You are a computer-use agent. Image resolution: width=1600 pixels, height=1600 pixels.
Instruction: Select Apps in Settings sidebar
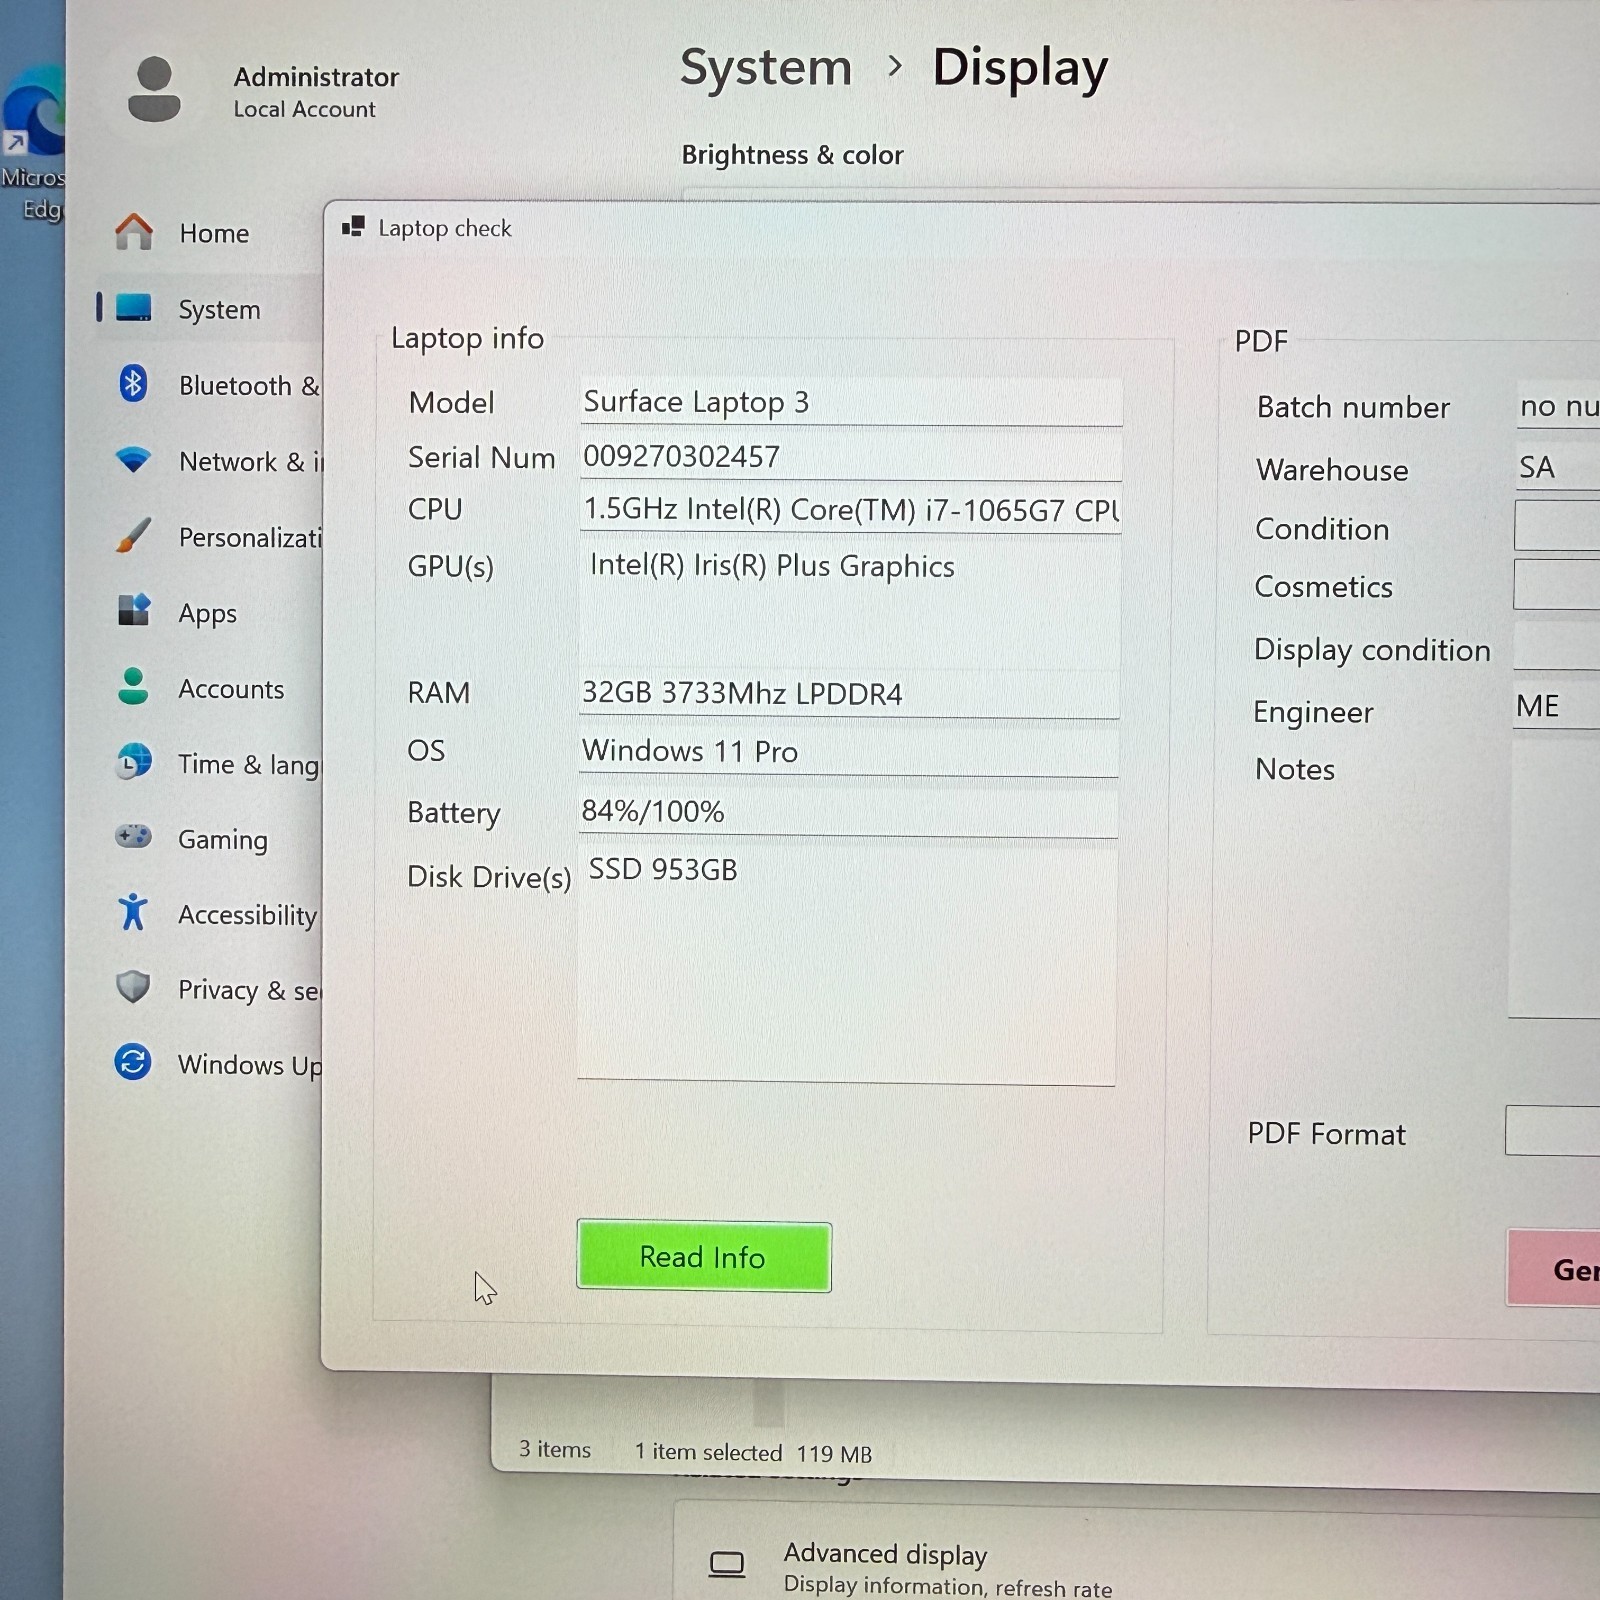pyautogui.click(x=208, y=613)
